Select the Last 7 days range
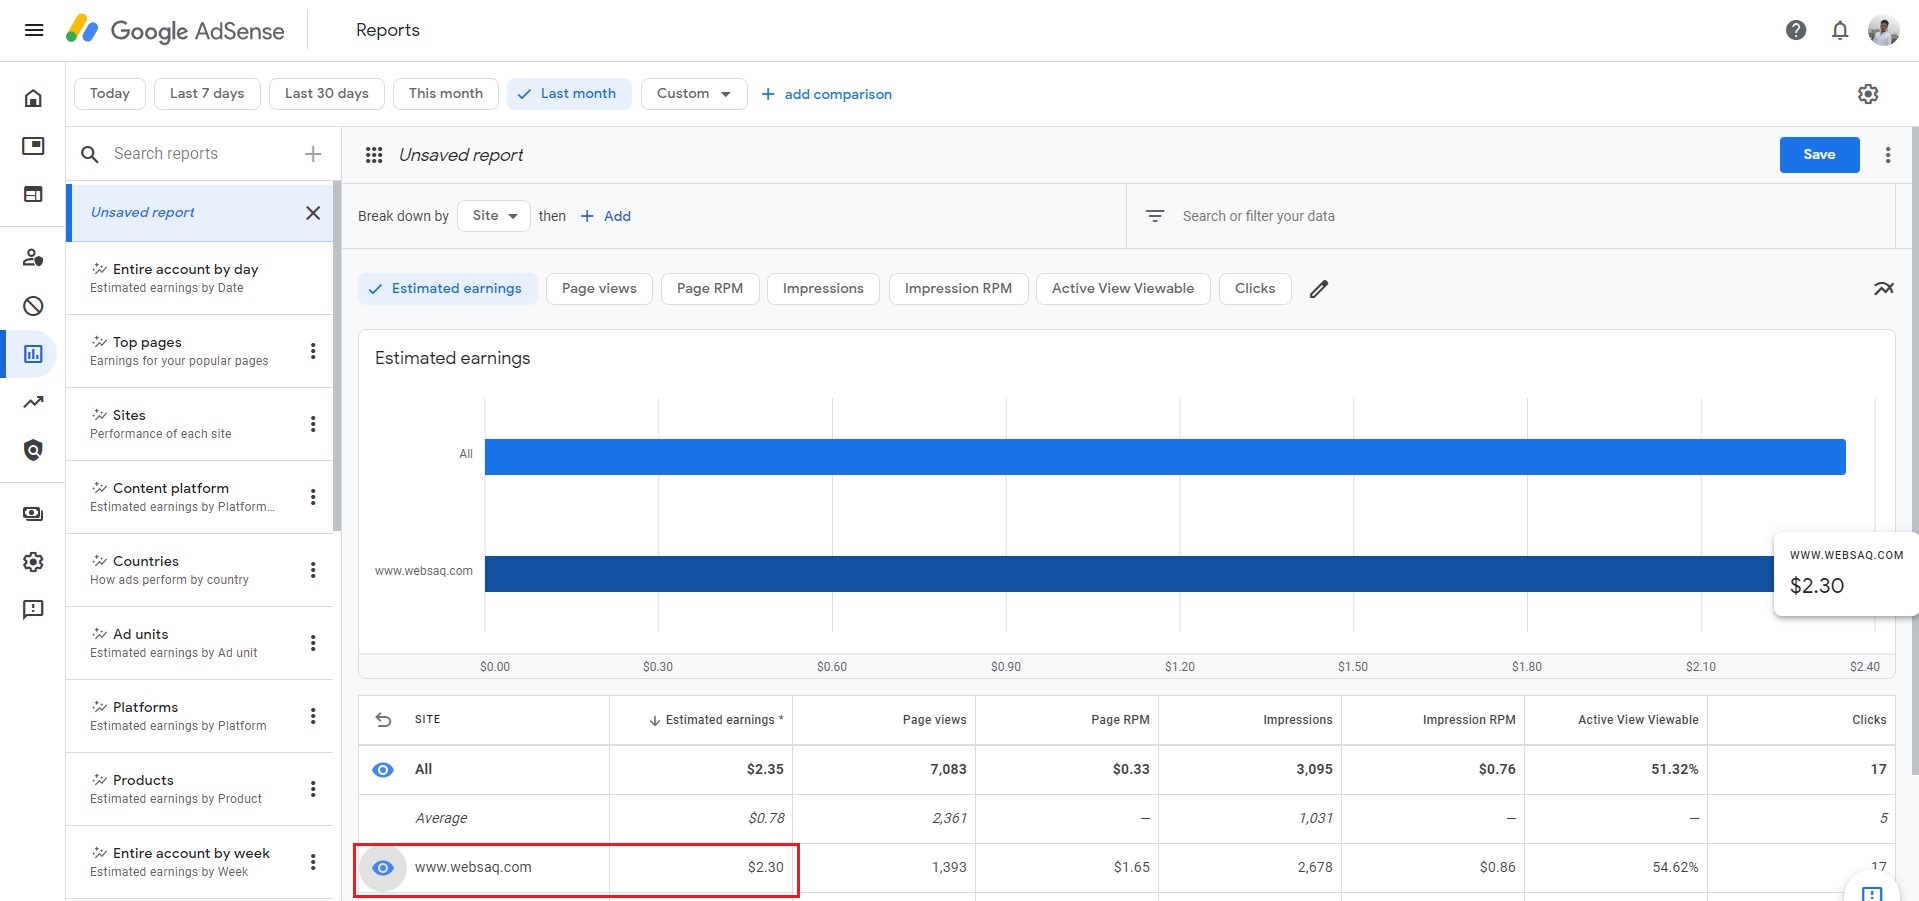The height and width of the screenshot is (901, 1919). pyautogui.click(x=207, y=94)
